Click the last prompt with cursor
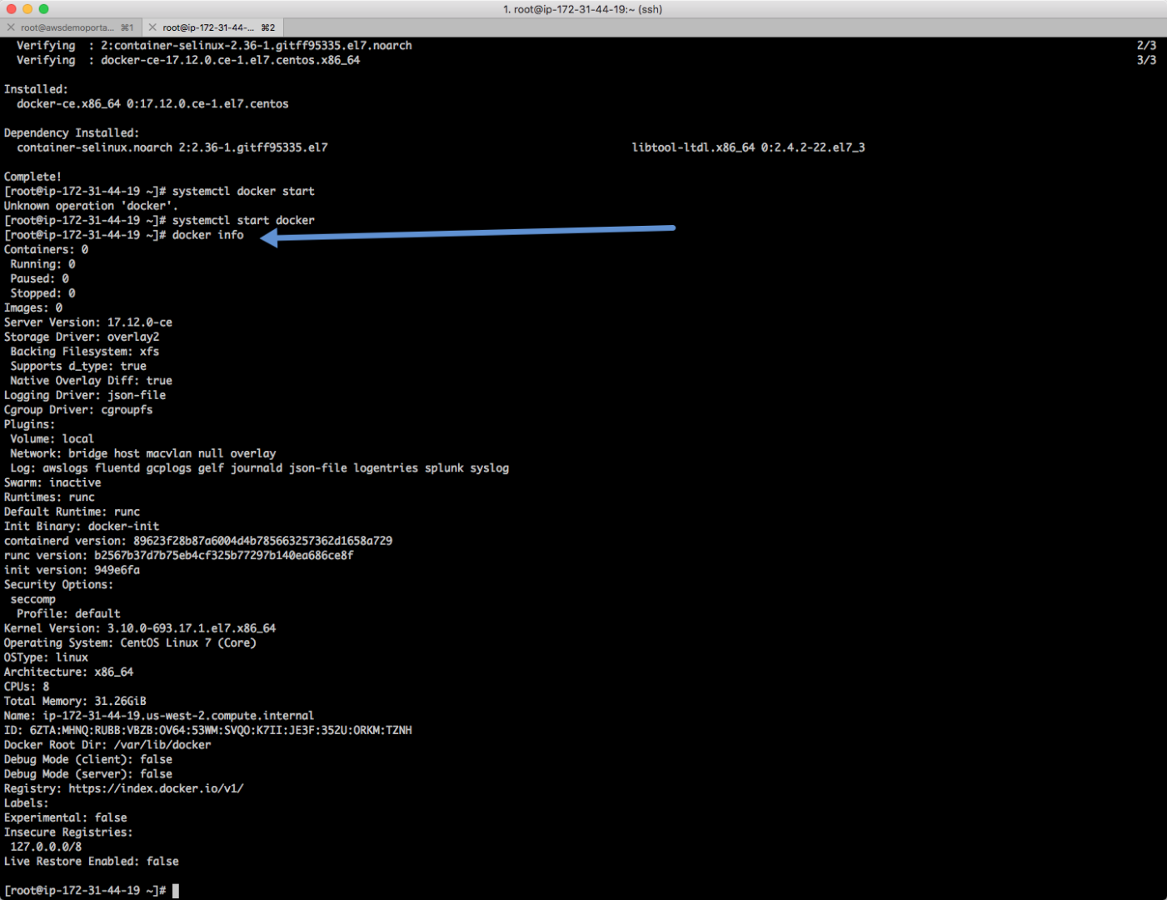1167x900 pixels. 92,891
